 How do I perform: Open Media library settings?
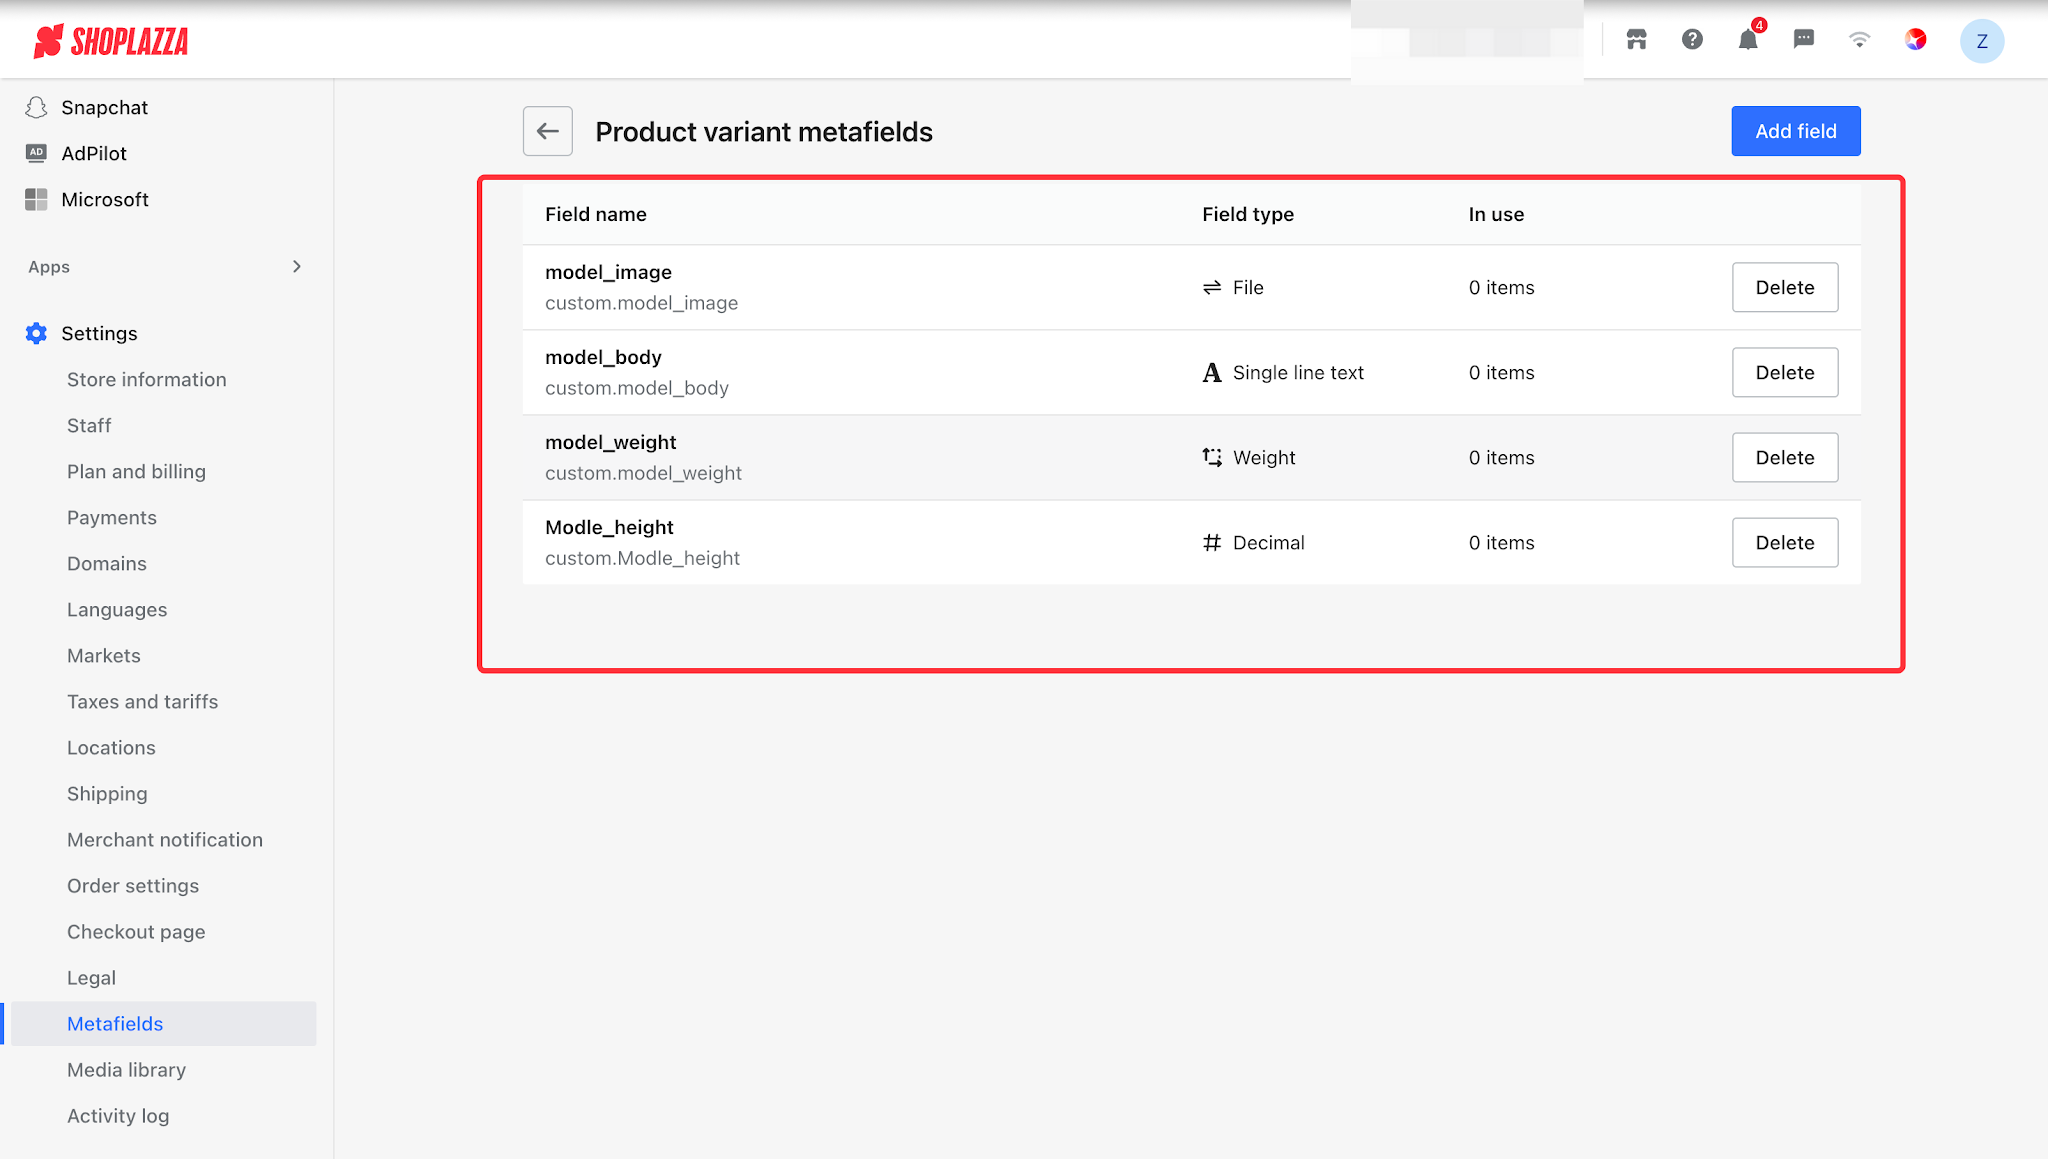click(x=126, y=1070)
